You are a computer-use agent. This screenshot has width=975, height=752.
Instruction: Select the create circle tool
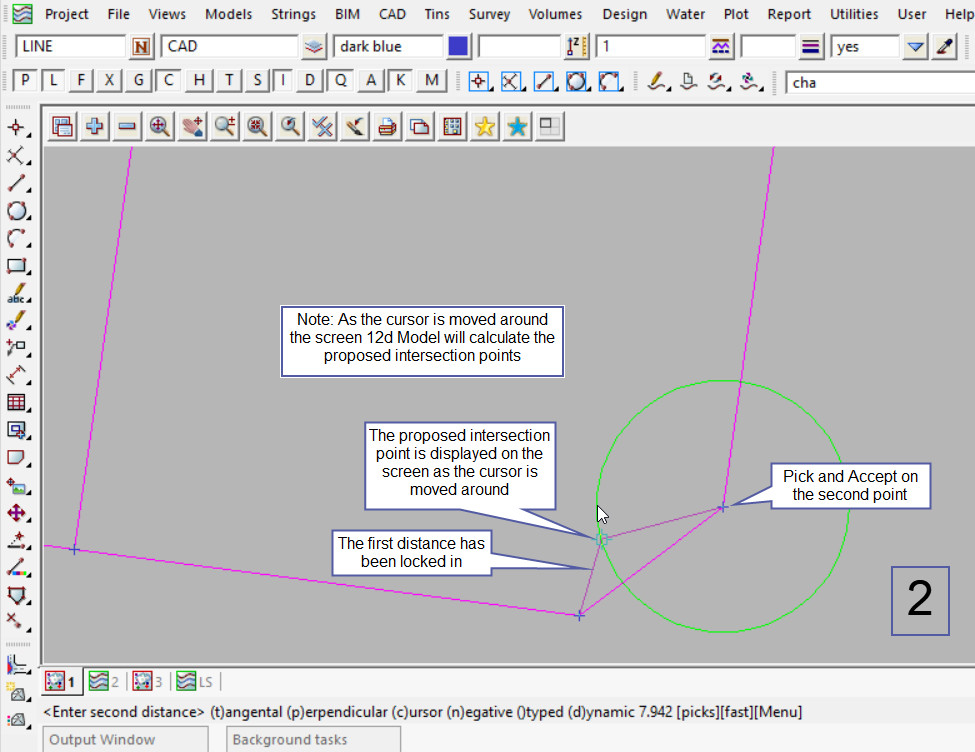[16, 211]
